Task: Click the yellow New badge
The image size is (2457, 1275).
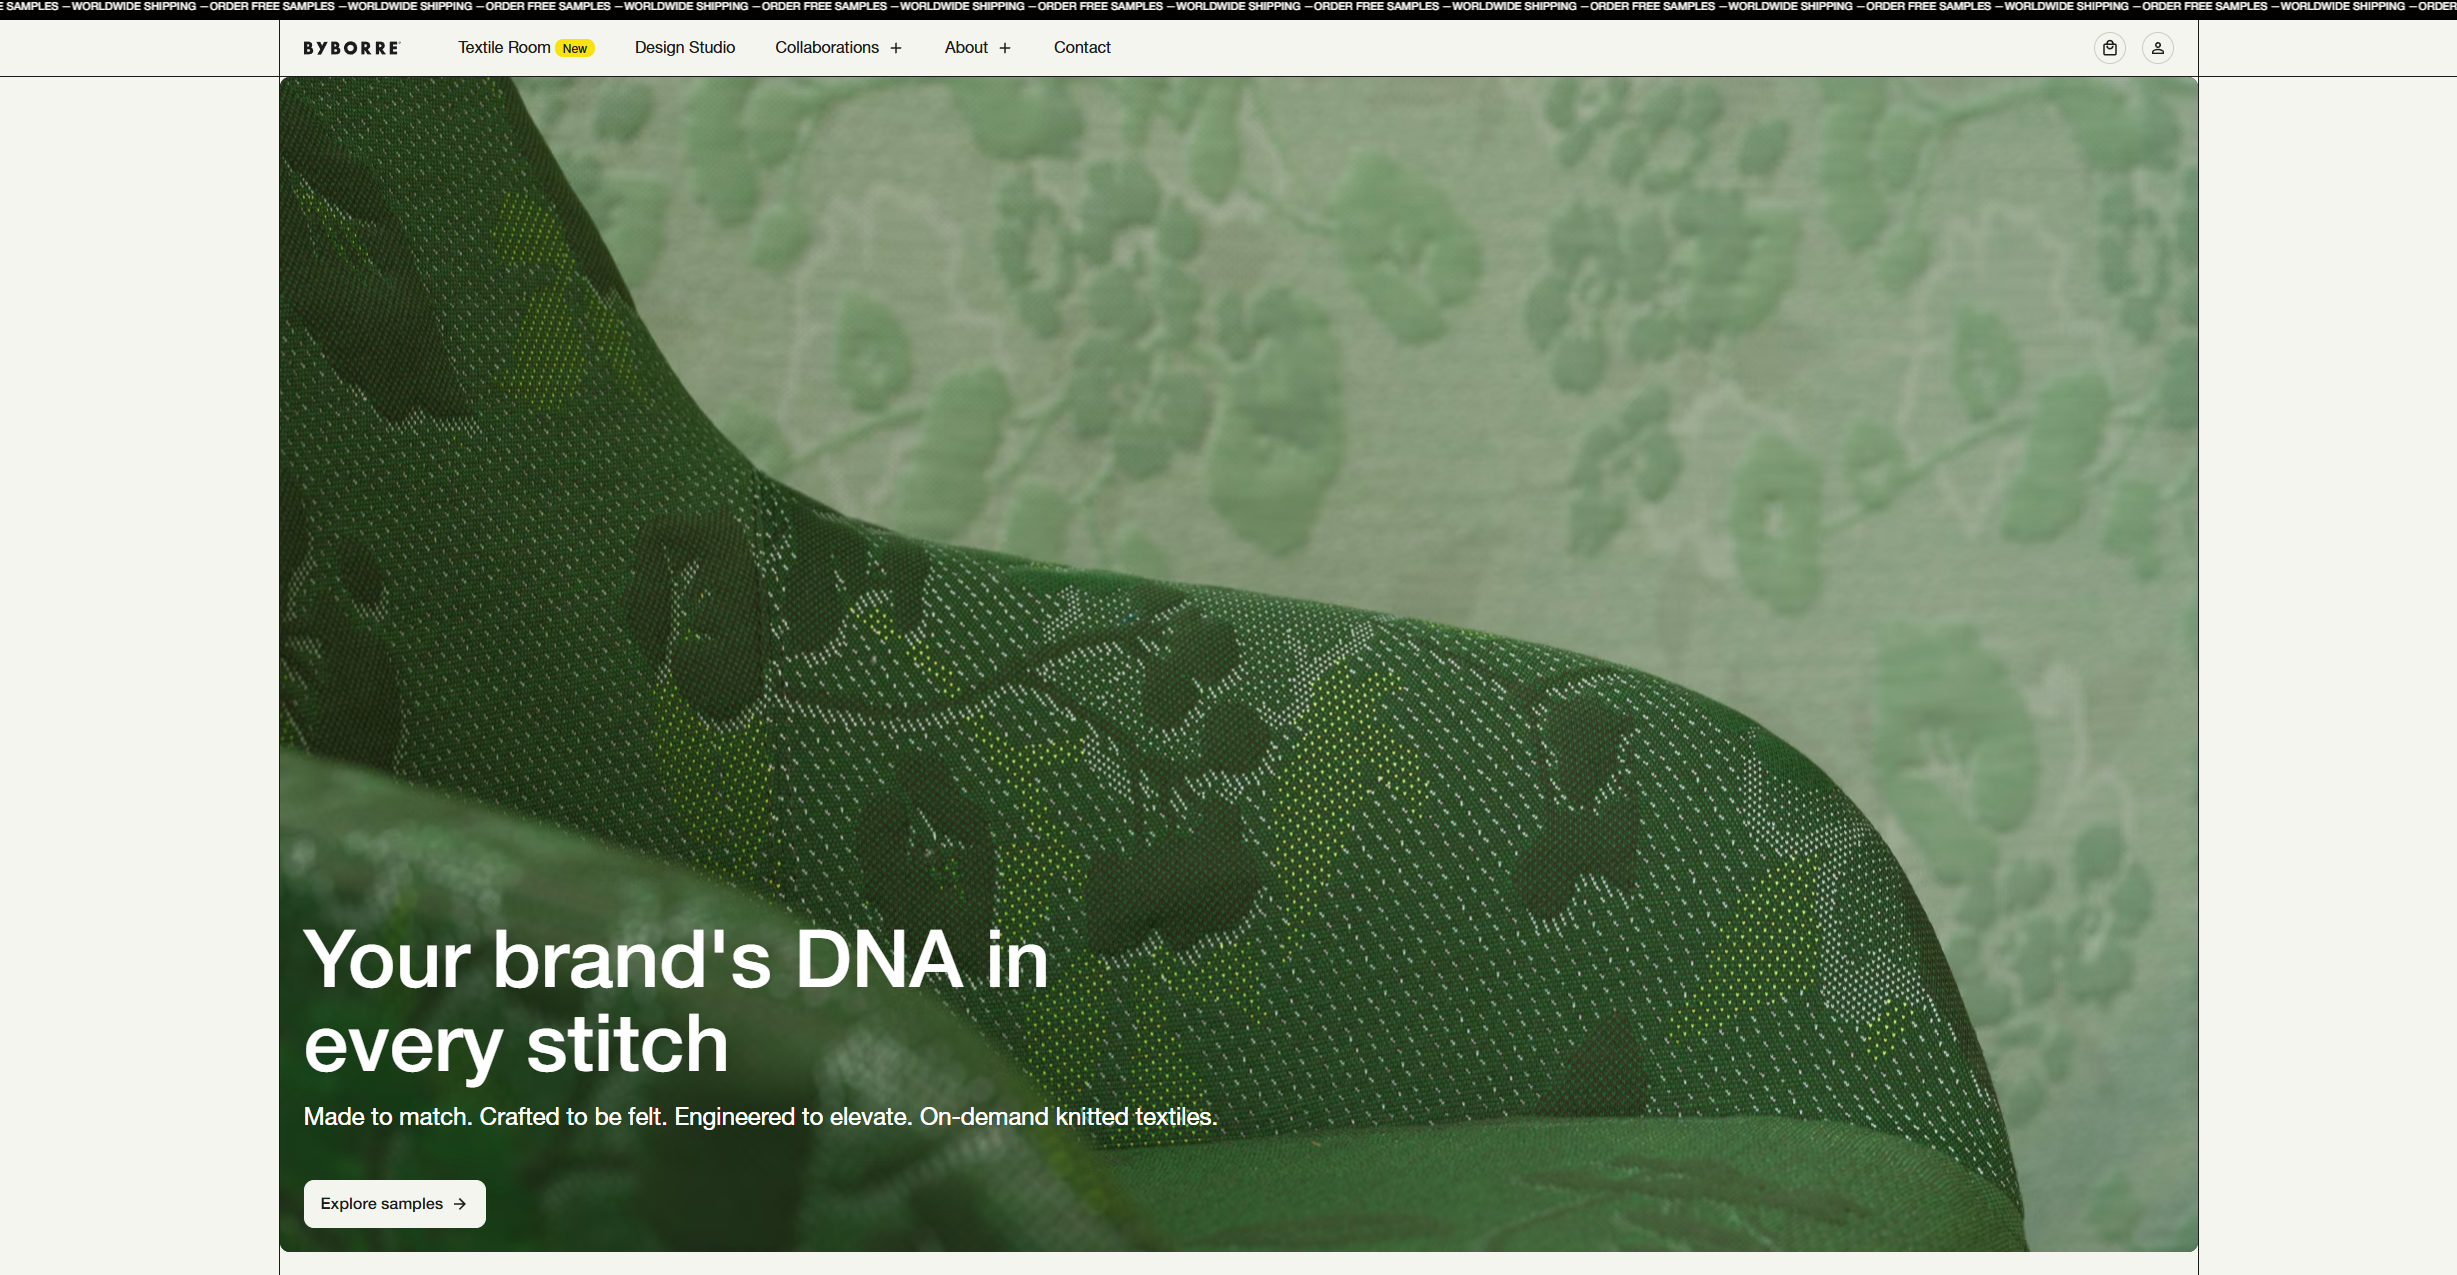Action: (x=575, y=48)
